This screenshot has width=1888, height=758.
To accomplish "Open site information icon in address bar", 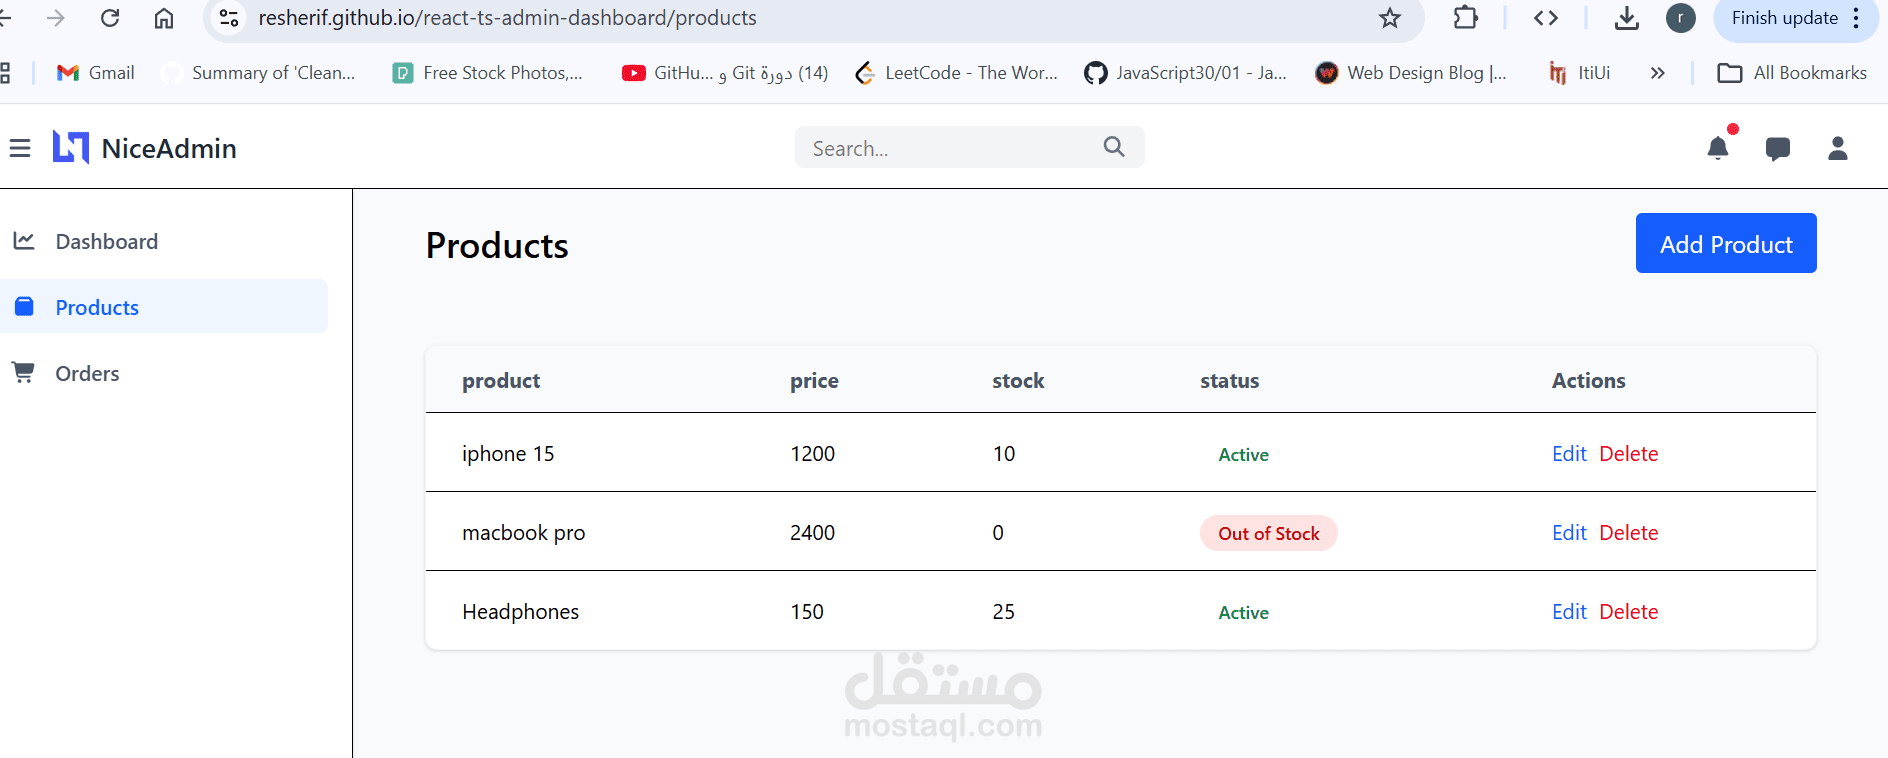I will click(x=229, y=18).
